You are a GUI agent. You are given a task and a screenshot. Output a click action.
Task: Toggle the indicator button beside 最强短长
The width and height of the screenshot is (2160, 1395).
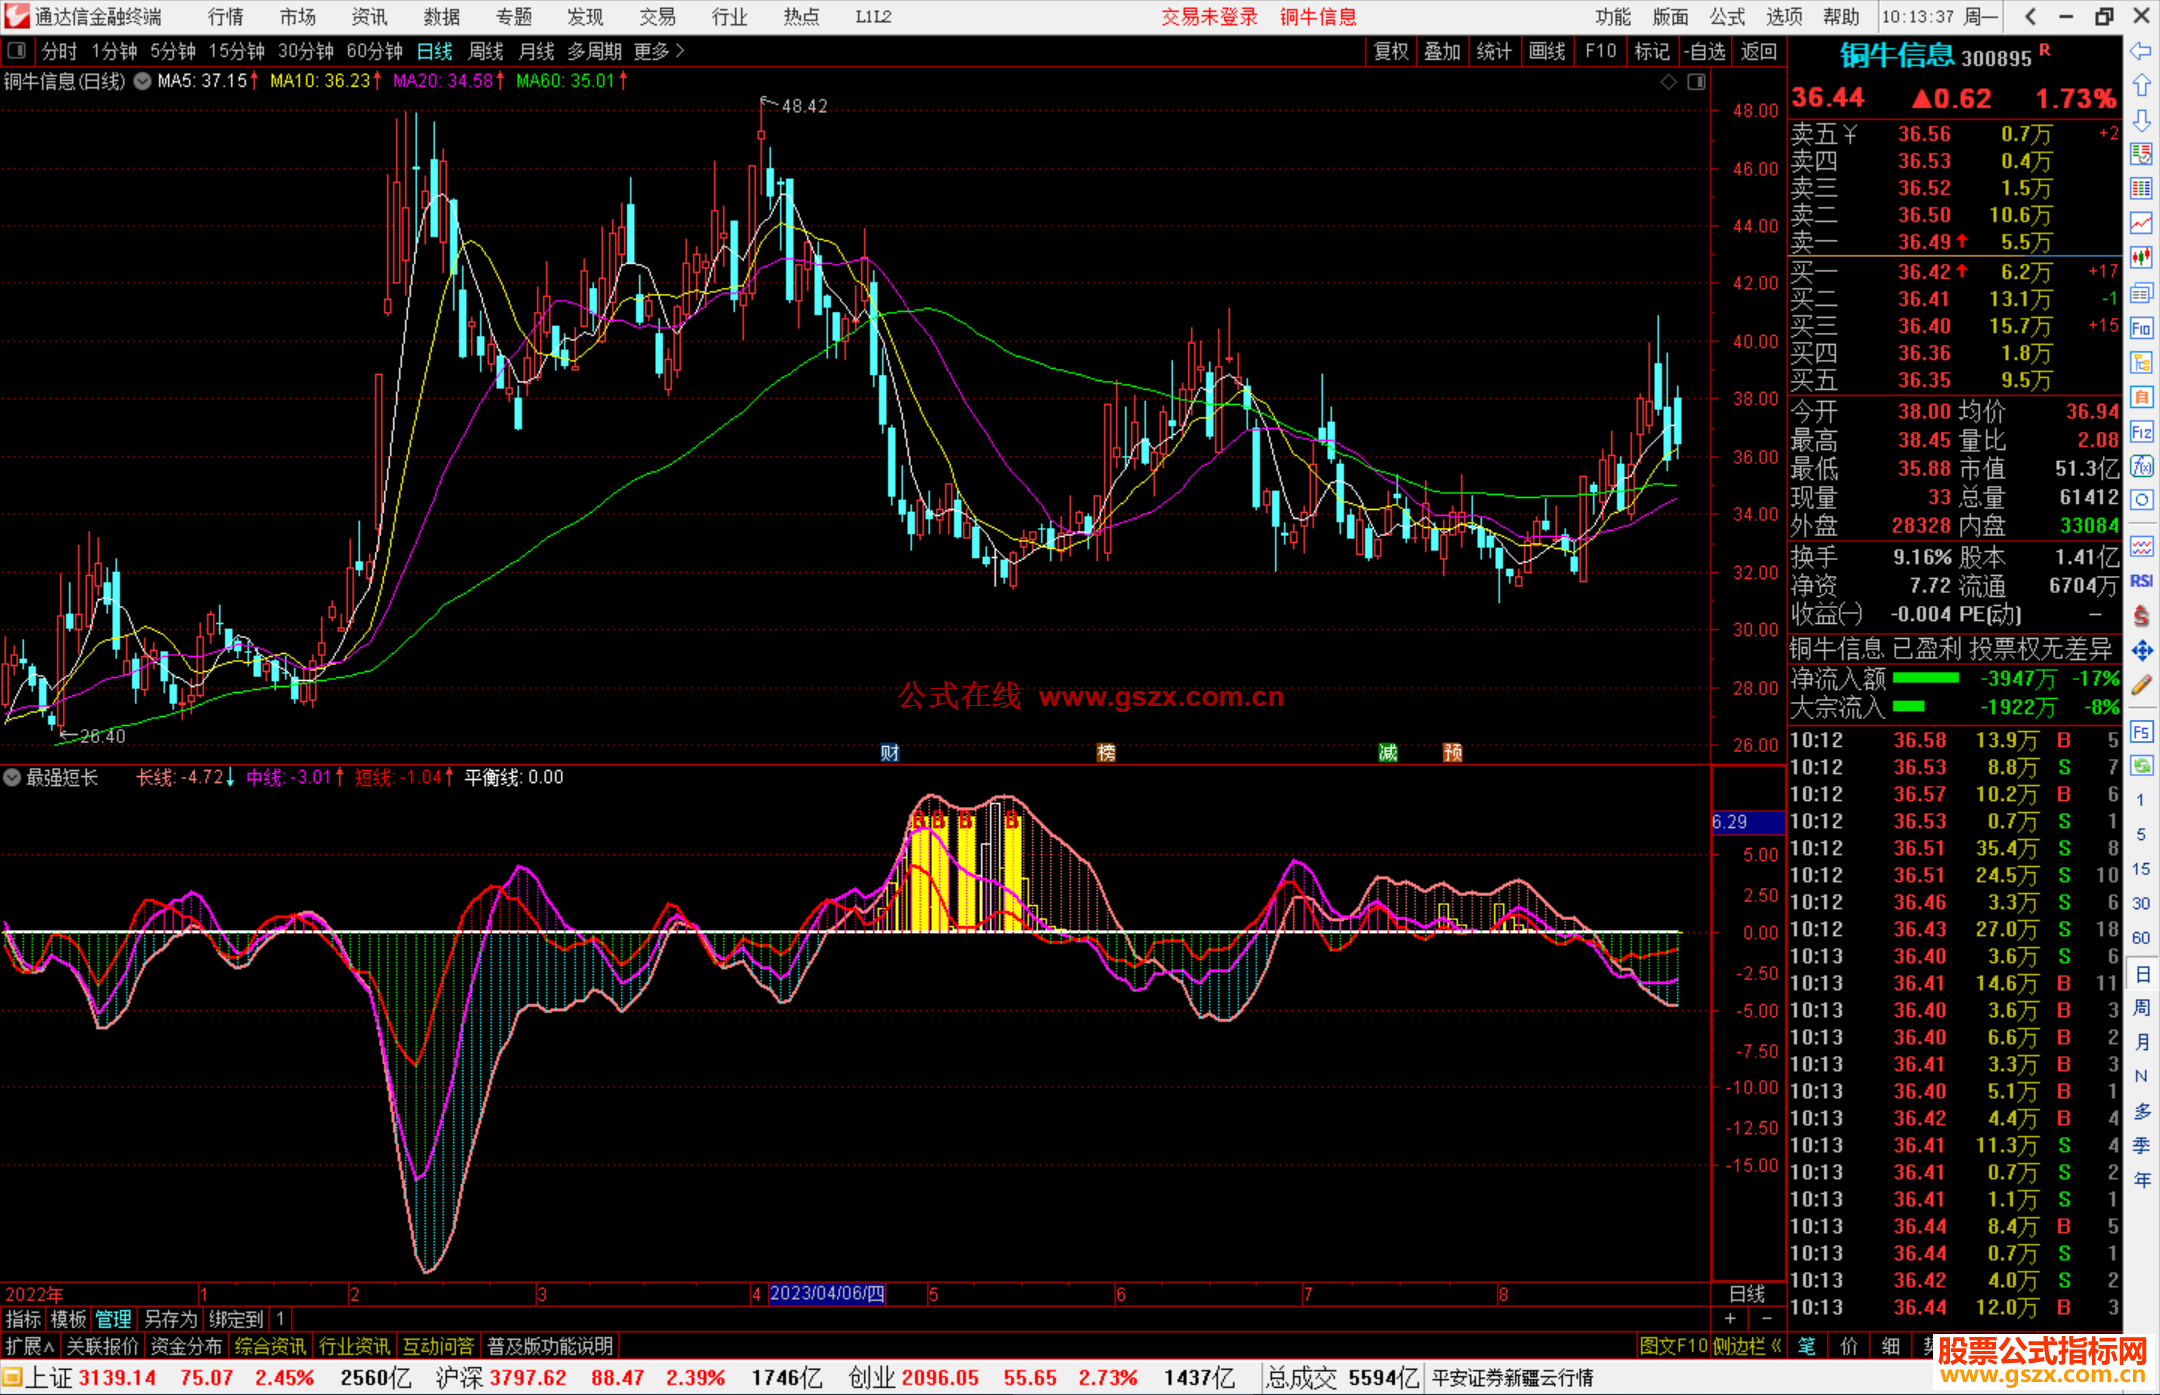click(x=12, y=777)
